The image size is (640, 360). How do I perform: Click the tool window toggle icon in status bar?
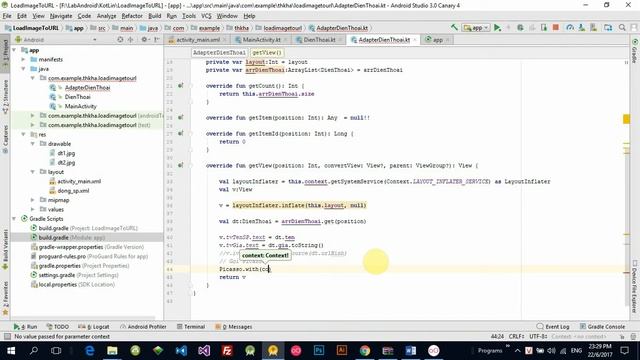coord(7,336)
